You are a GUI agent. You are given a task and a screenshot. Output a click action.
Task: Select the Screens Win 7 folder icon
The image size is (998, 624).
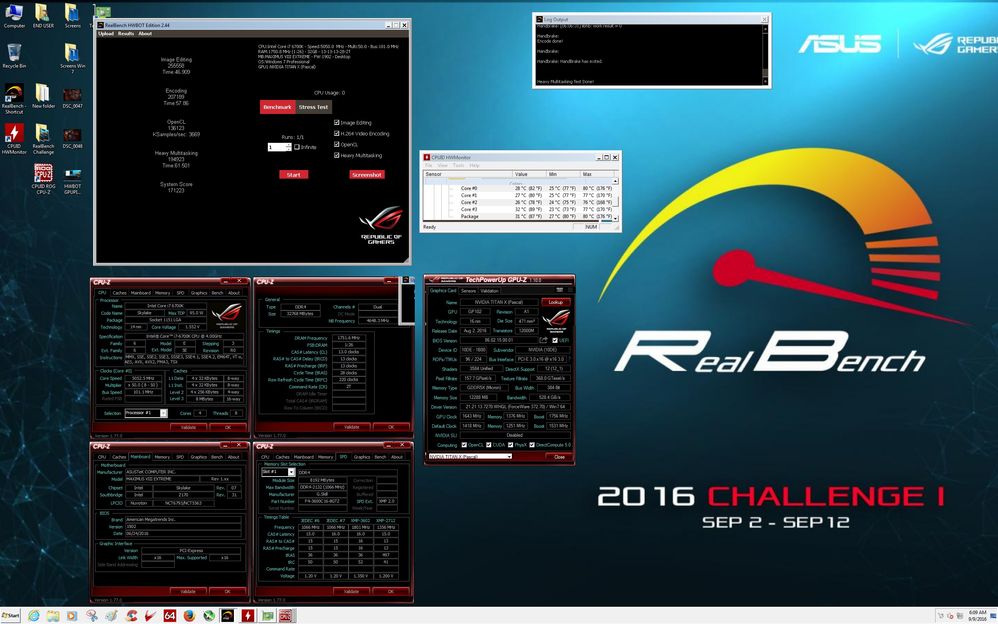(x=72, y=59)
